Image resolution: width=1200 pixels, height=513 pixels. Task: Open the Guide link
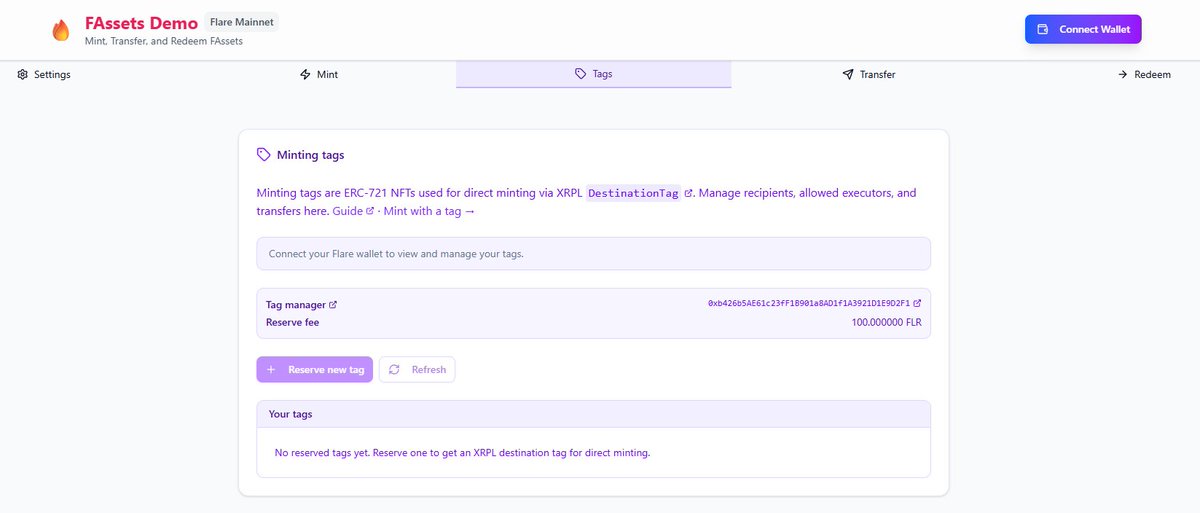click(353, 211)
